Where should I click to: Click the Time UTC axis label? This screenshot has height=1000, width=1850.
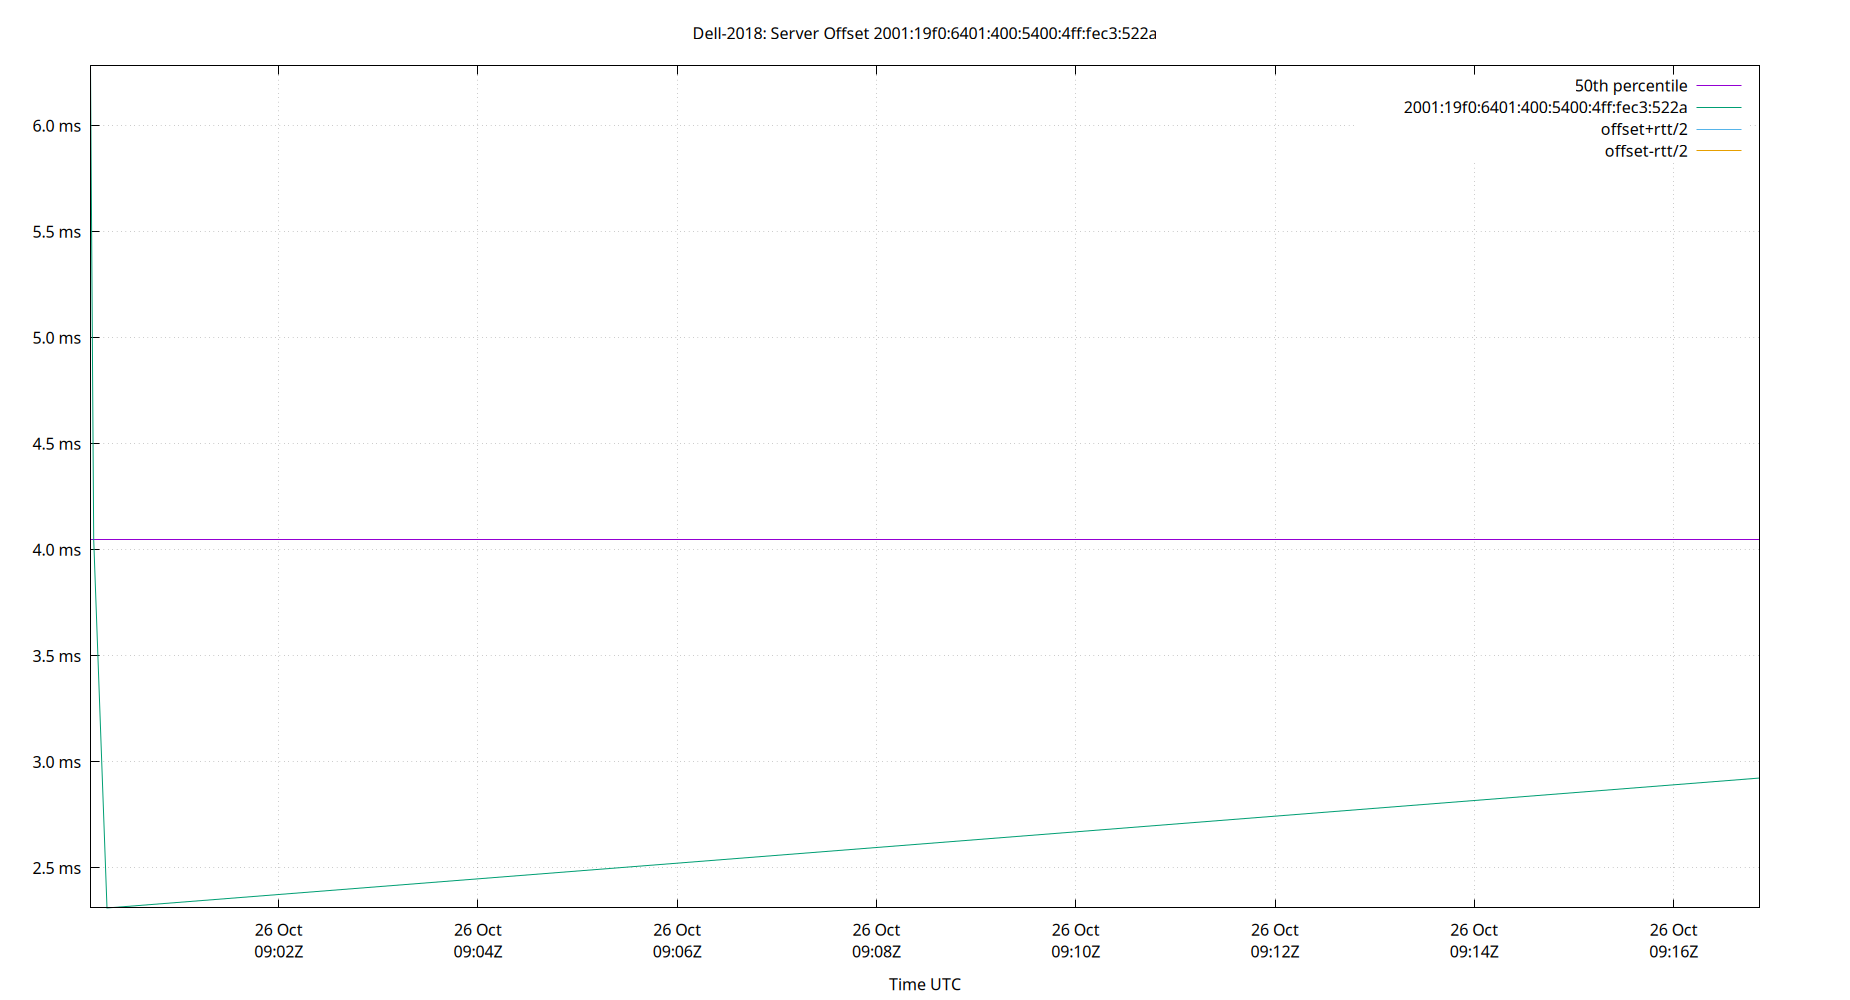(924, 984)
